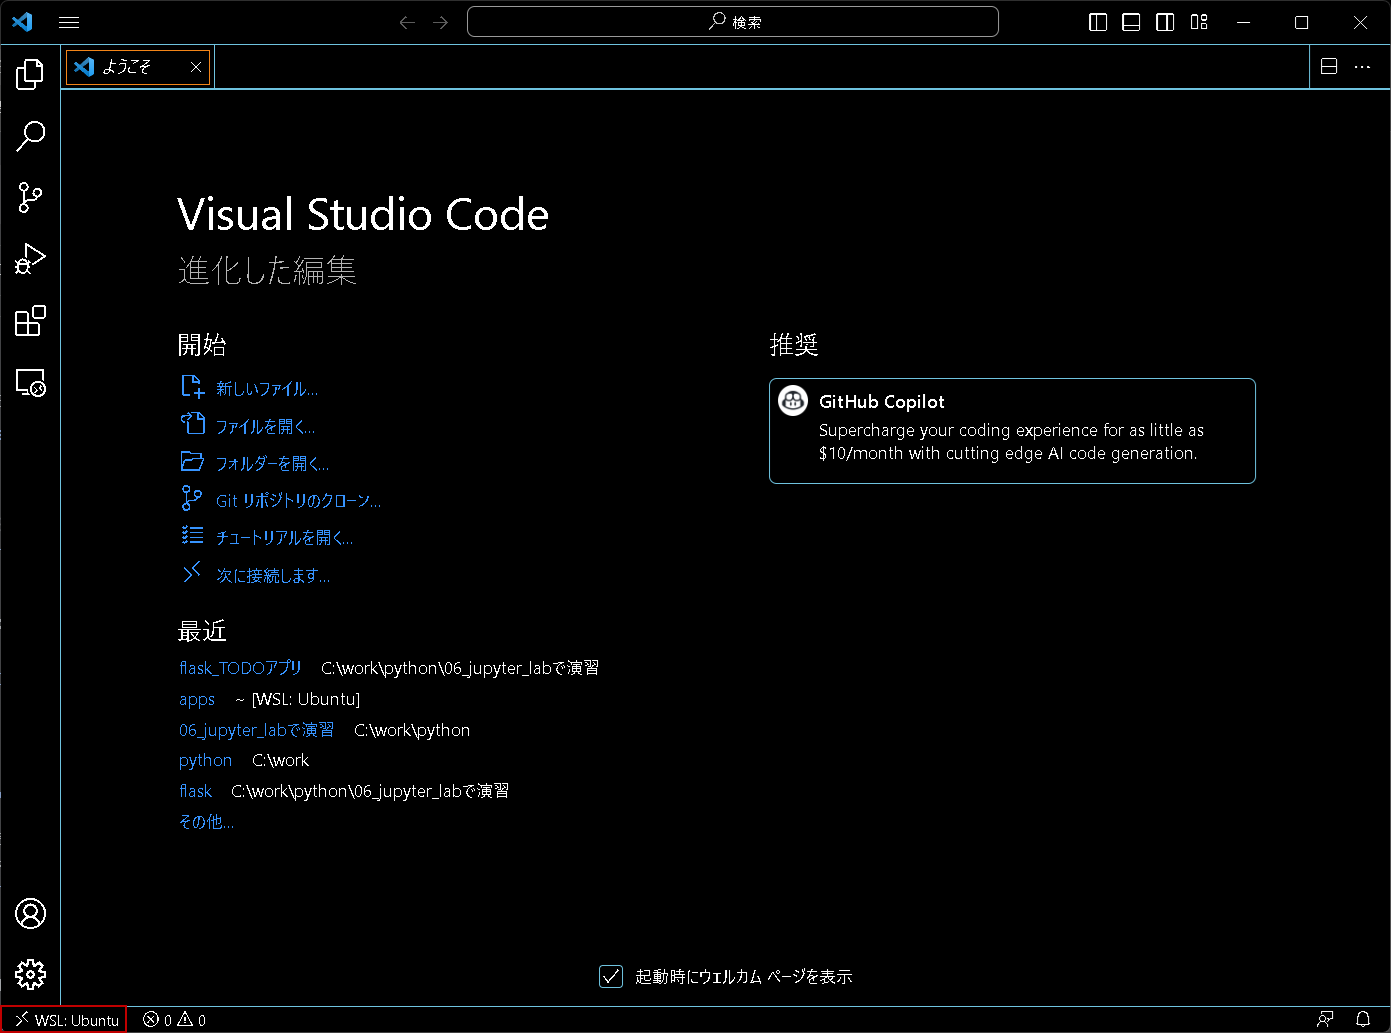Click the command center search box
This screenshot has width=1391, height=1033.
click(x=733, y=22)
